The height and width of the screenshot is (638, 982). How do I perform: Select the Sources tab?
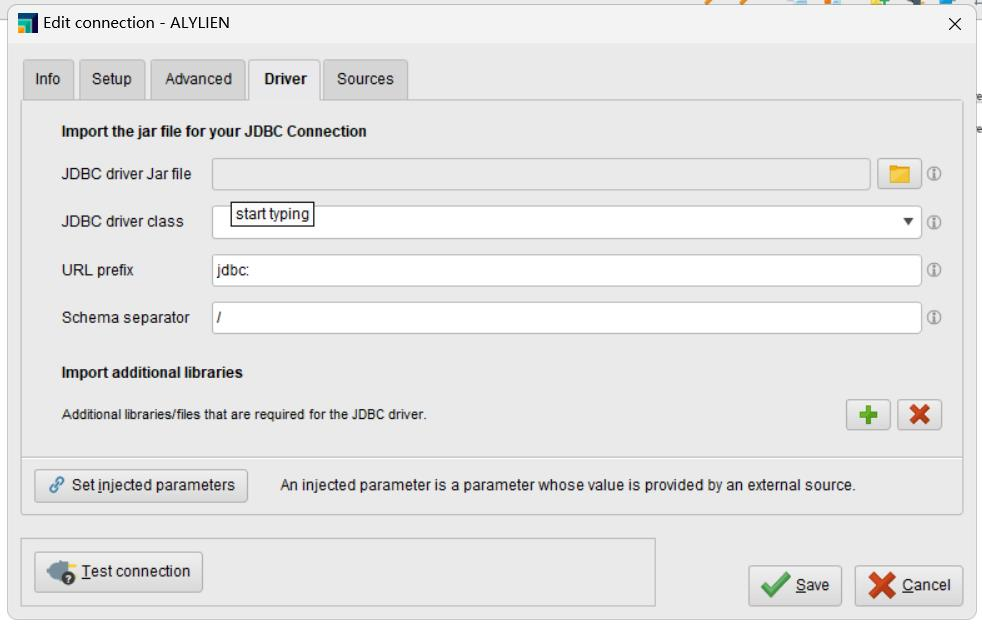[x=365, y=80]
